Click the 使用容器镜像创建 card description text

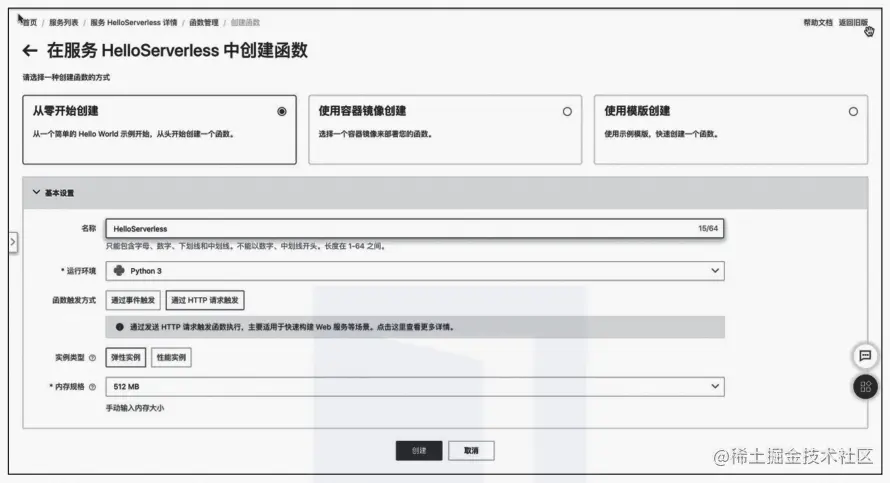[375, 135]
